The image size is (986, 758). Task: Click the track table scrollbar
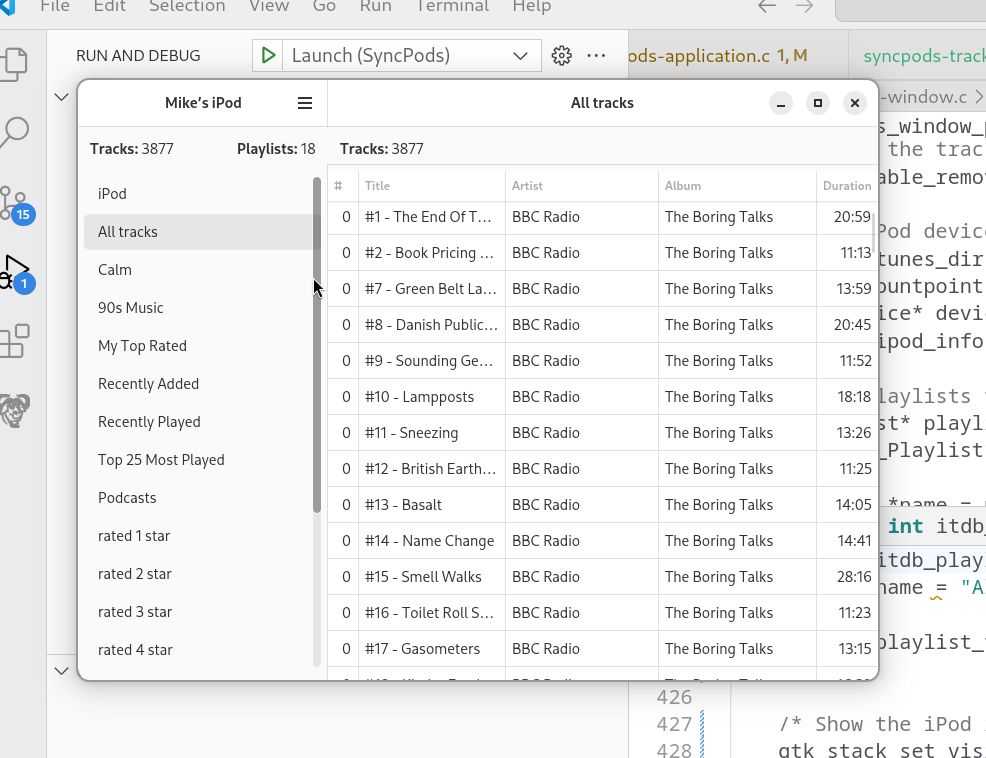click(873, 231)
